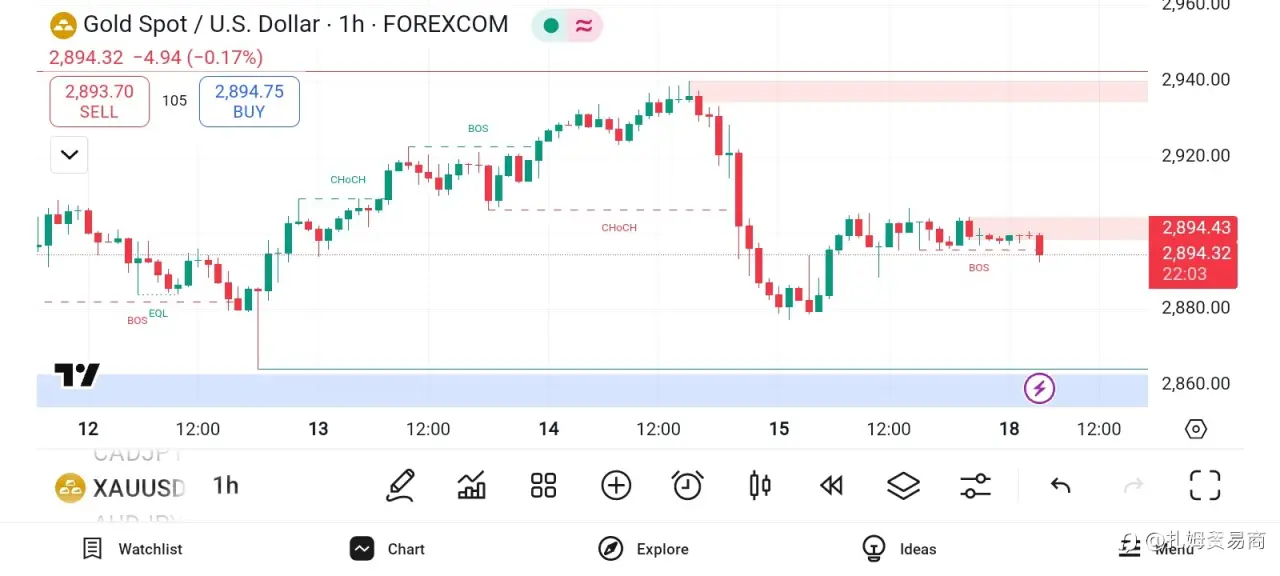Tap the 2,894.75 BUY button
The height and width of the screenshot is (576, 1280).
pos(249,102)
